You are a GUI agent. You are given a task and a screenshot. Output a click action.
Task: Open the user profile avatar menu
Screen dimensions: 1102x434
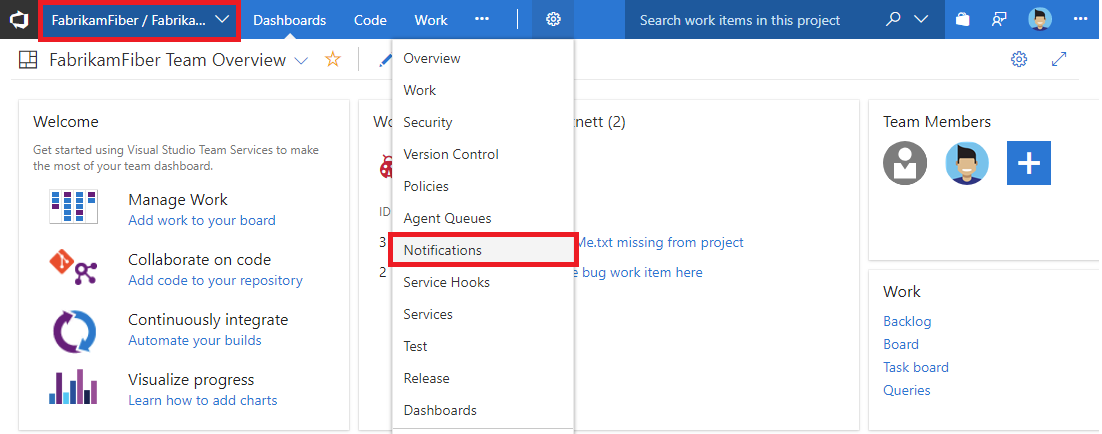(1039, 20)
